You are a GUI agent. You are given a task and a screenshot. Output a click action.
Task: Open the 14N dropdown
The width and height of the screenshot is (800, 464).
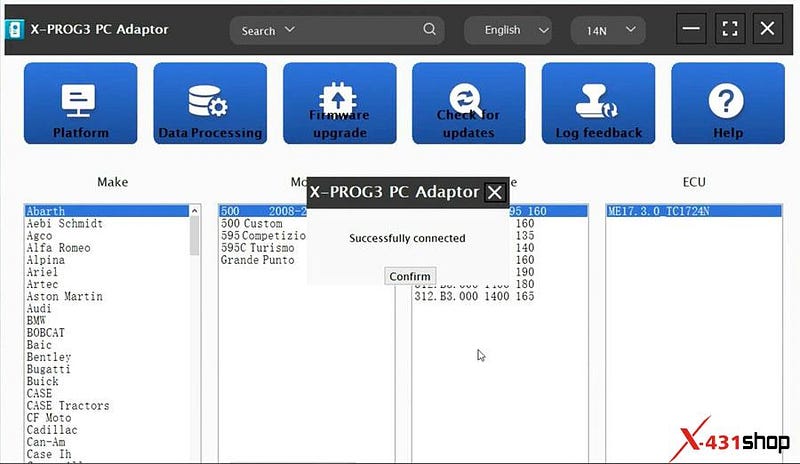608,30
